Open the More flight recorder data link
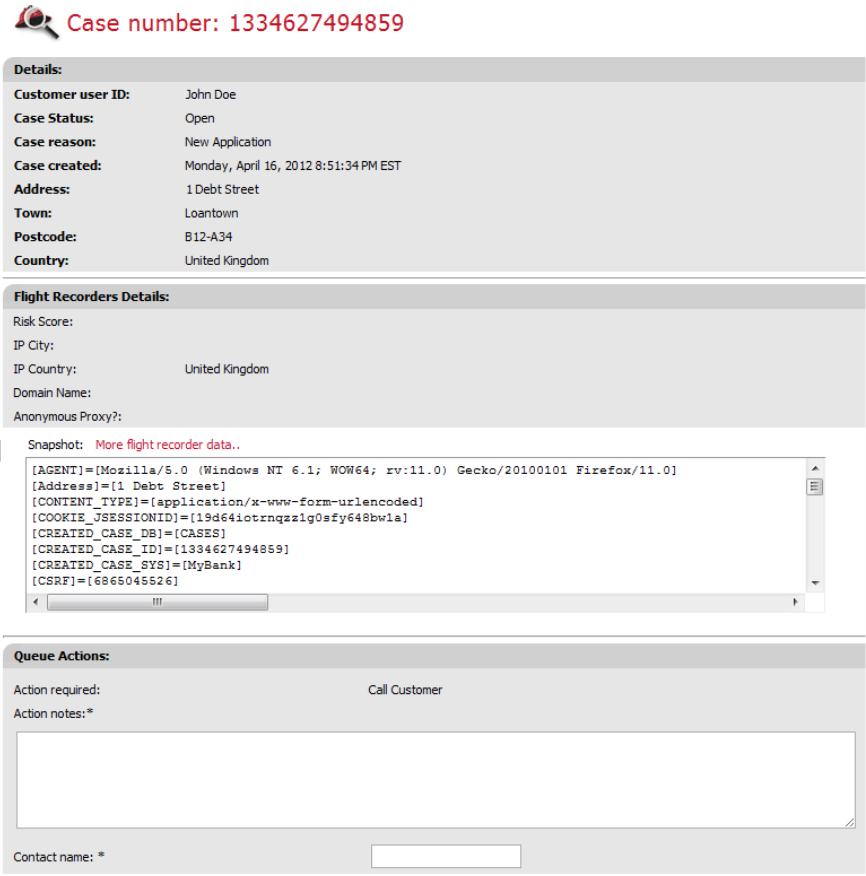 [167, 445]
